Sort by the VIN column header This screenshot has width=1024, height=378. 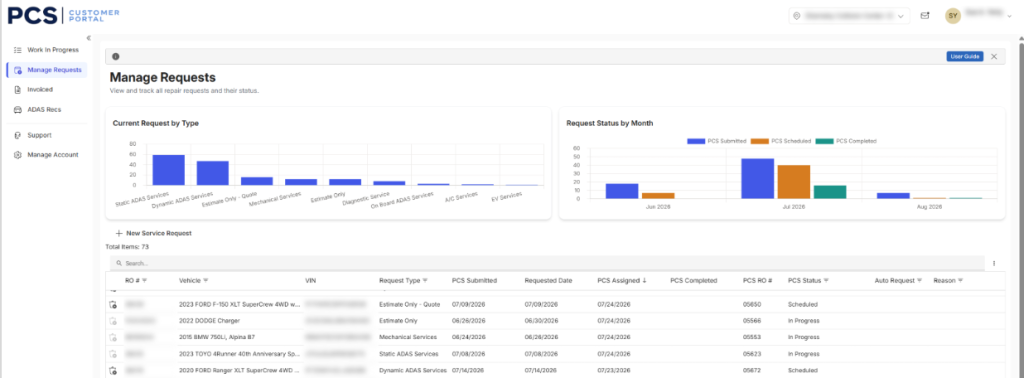(310, 281)
